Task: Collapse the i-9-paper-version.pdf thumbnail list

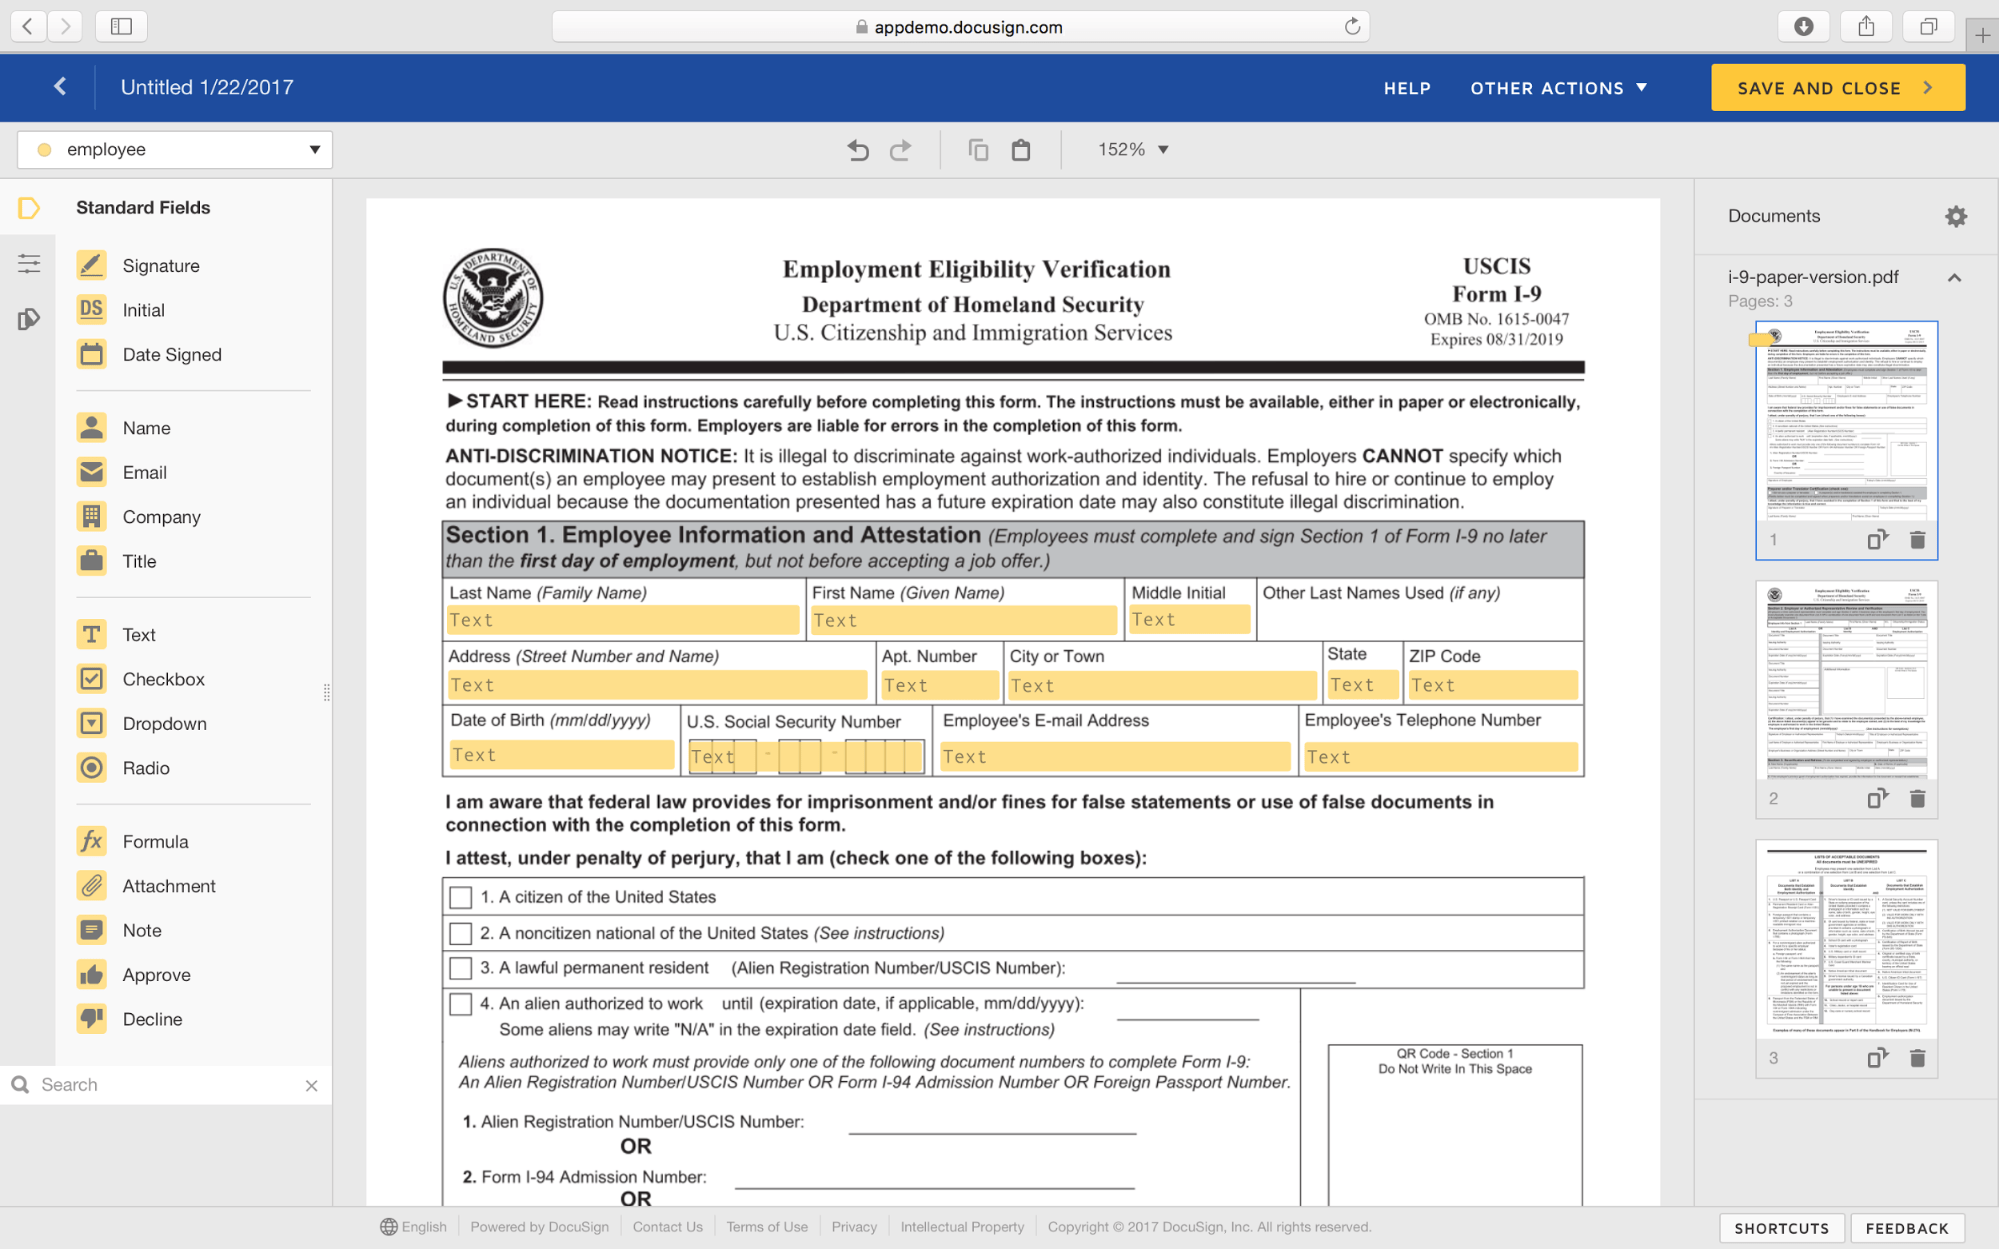Action: click(1954, 277)
